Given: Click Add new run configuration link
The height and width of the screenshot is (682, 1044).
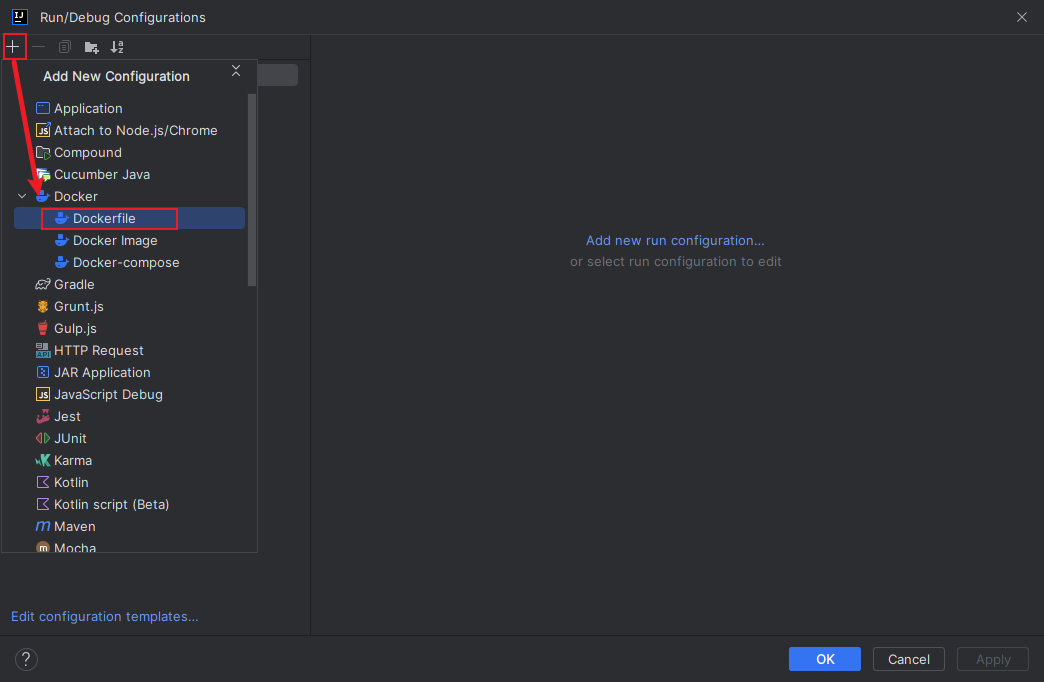Looking at the screenshot, I should click(x=674, y=240).
